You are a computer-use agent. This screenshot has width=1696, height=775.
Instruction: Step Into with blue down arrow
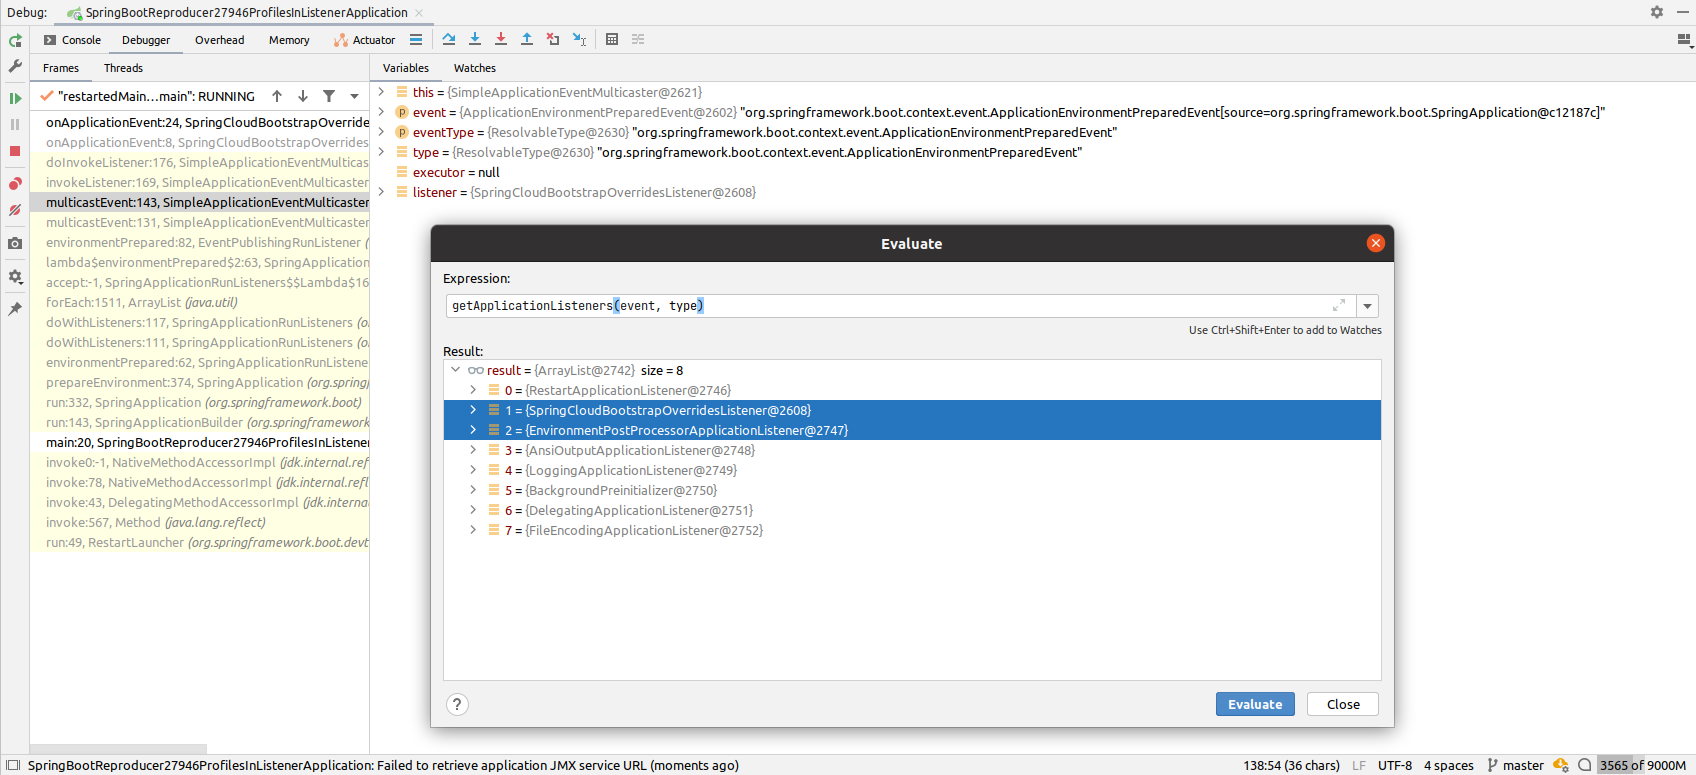click(x=475, y=39)
